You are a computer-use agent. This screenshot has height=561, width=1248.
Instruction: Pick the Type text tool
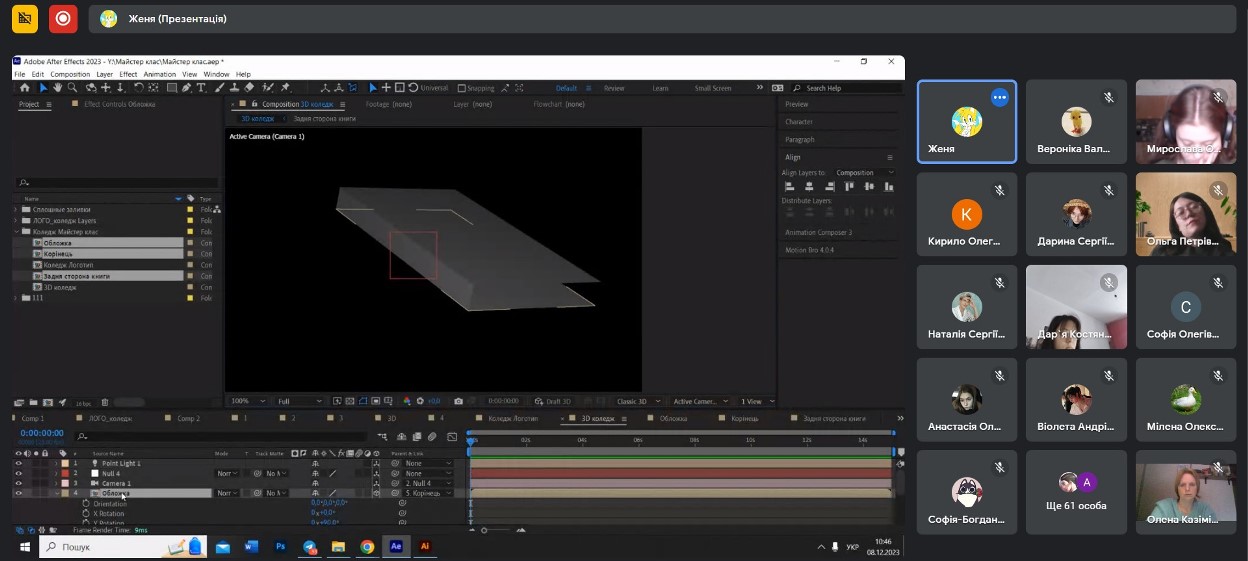click(202, 88)
